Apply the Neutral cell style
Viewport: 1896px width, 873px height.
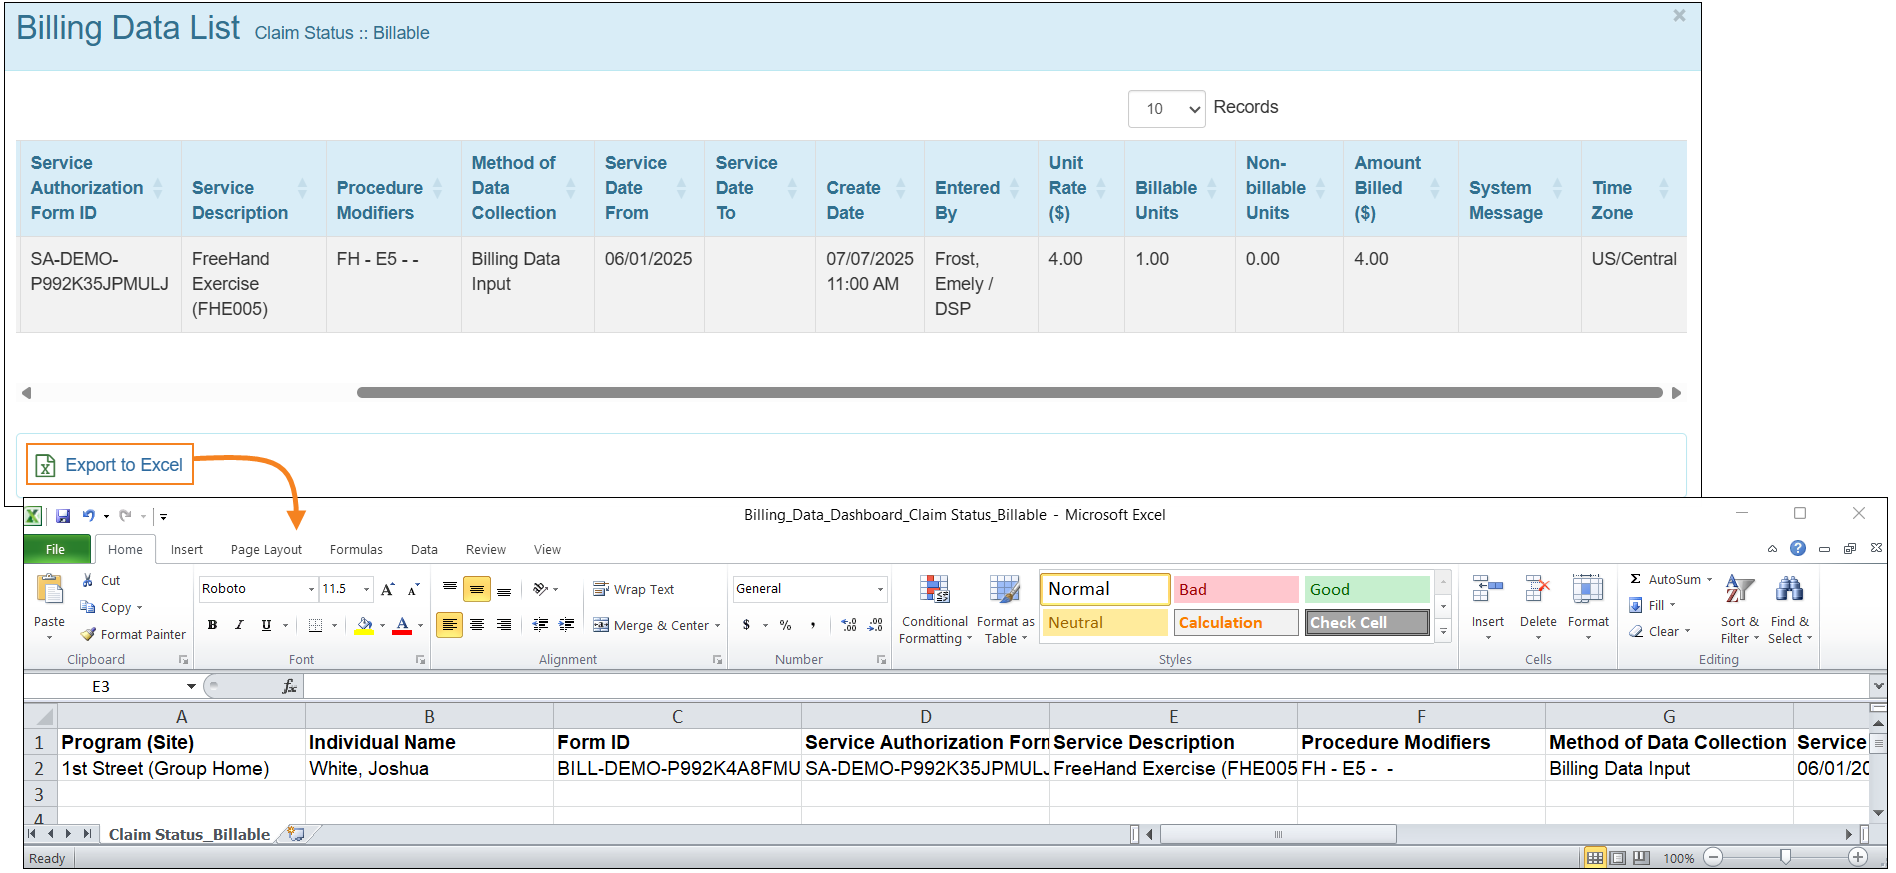tap(1105, 623)
